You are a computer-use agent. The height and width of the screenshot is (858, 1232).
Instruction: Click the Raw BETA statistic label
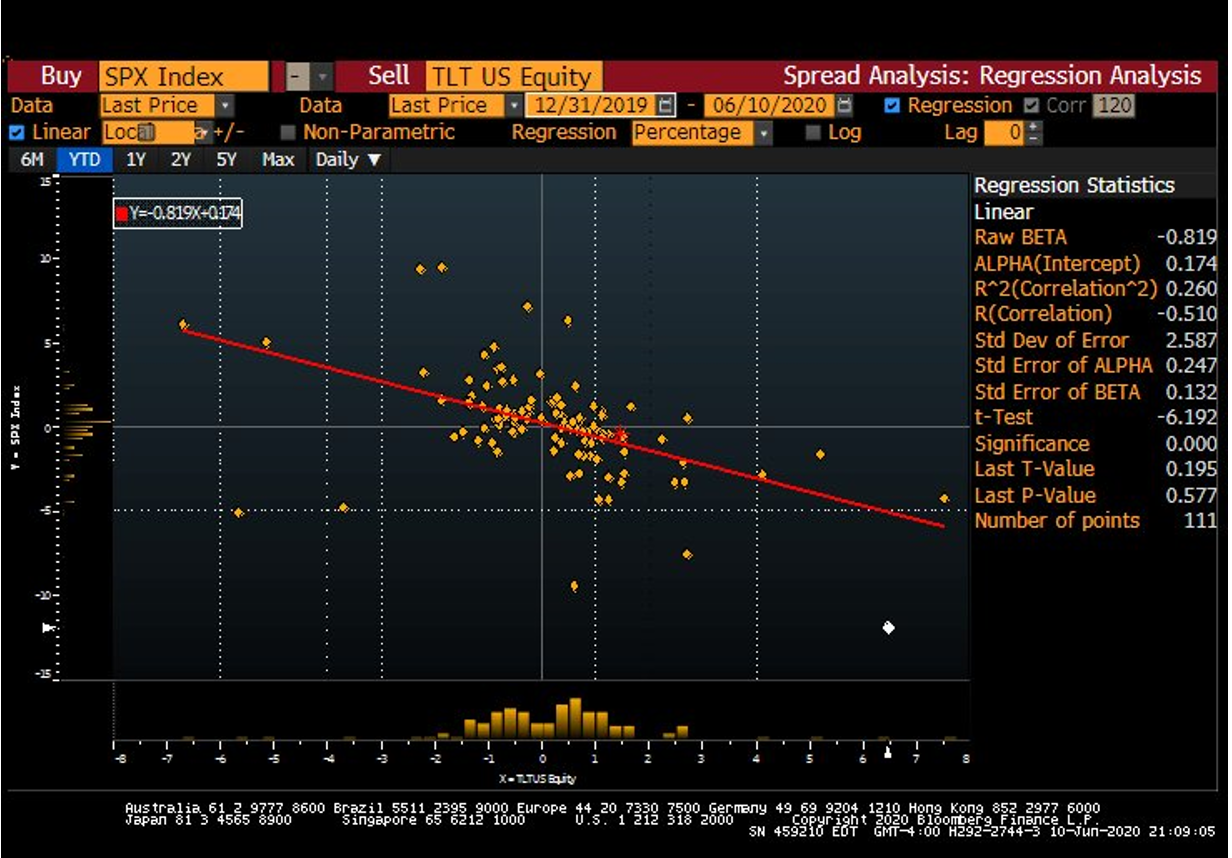coord(1021,238)
